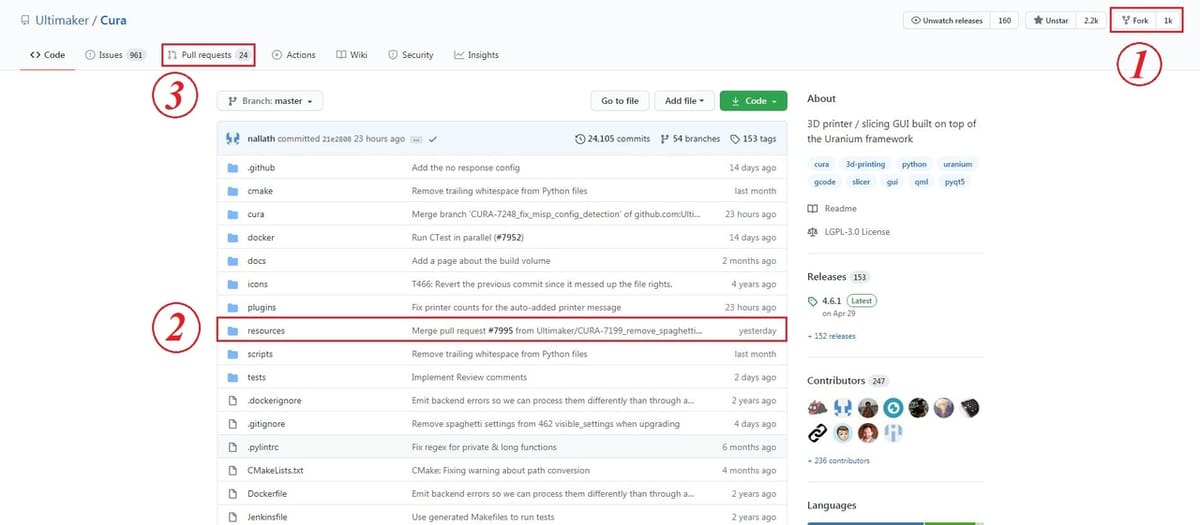Open the .github folder icon
Image resolution: width=1200 pixels, height=525 pixels.
pyautogui.click(x=232, y=168)
